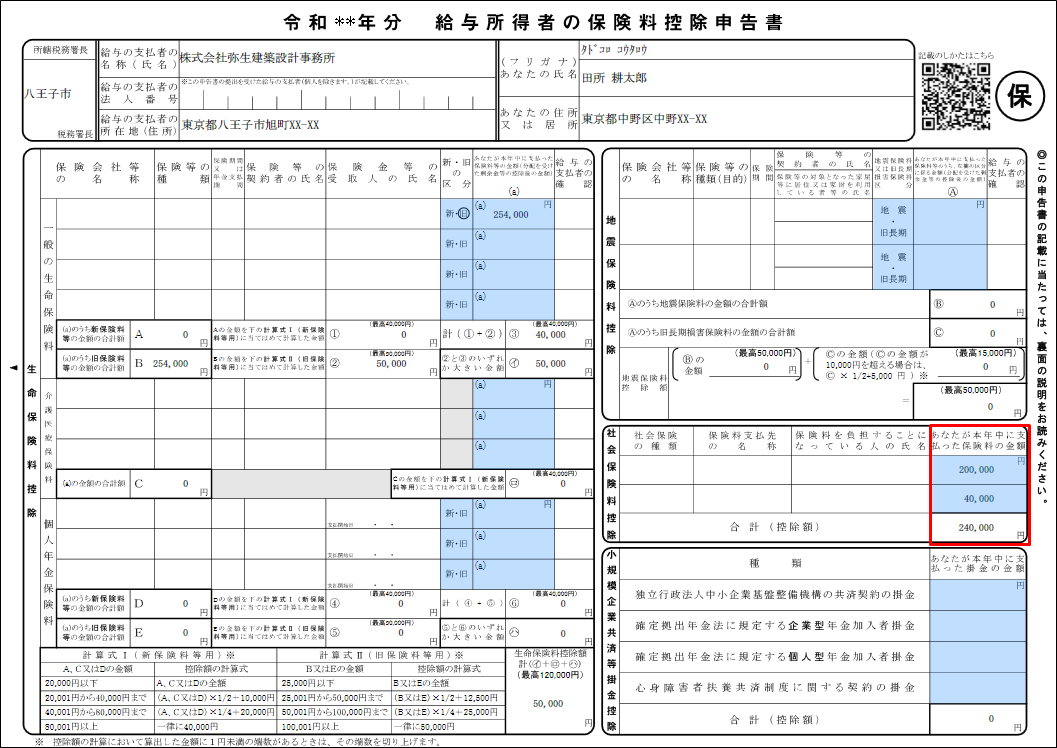
Task: Select the ④ pension formula field
Action: pos(384,604)
